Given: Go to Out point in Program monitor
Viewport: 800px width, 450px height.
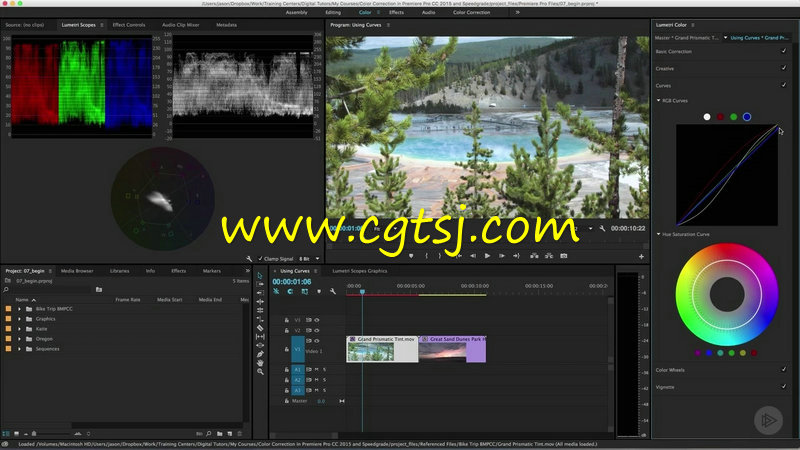Looking at the screenshot, I should point(516,256).
